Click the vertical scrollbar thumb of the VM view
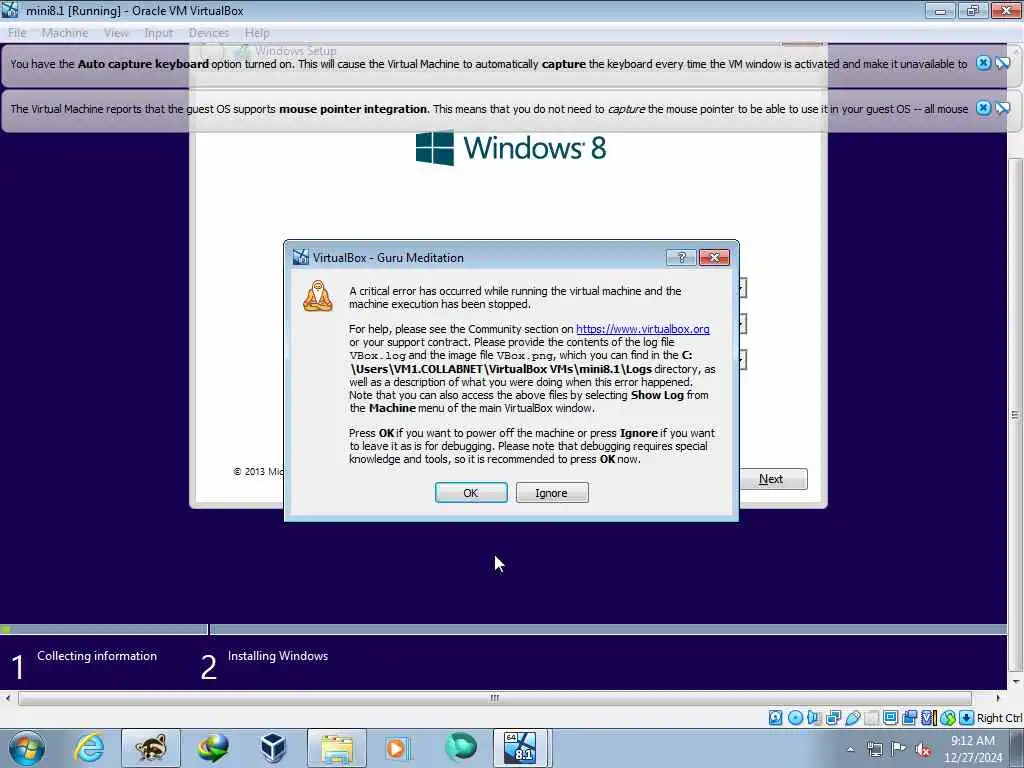This screenshot has height=768, width=1024. 1015,415
